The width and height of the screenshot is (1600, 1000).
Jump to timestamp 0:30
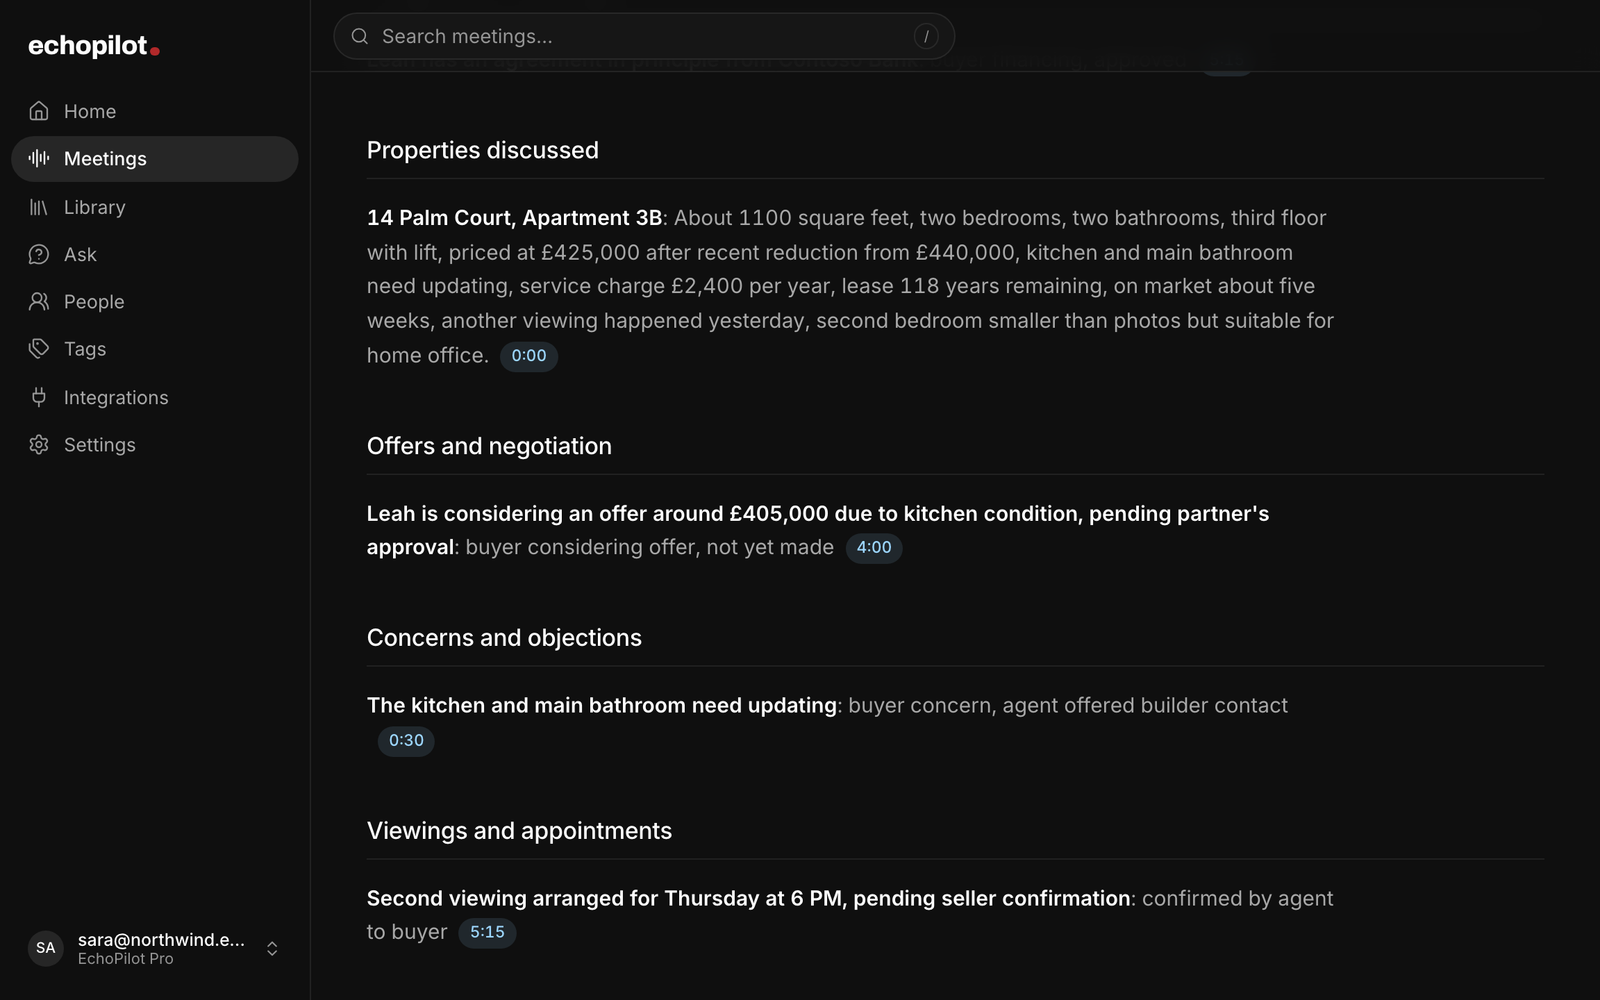(x=406, y=741)
